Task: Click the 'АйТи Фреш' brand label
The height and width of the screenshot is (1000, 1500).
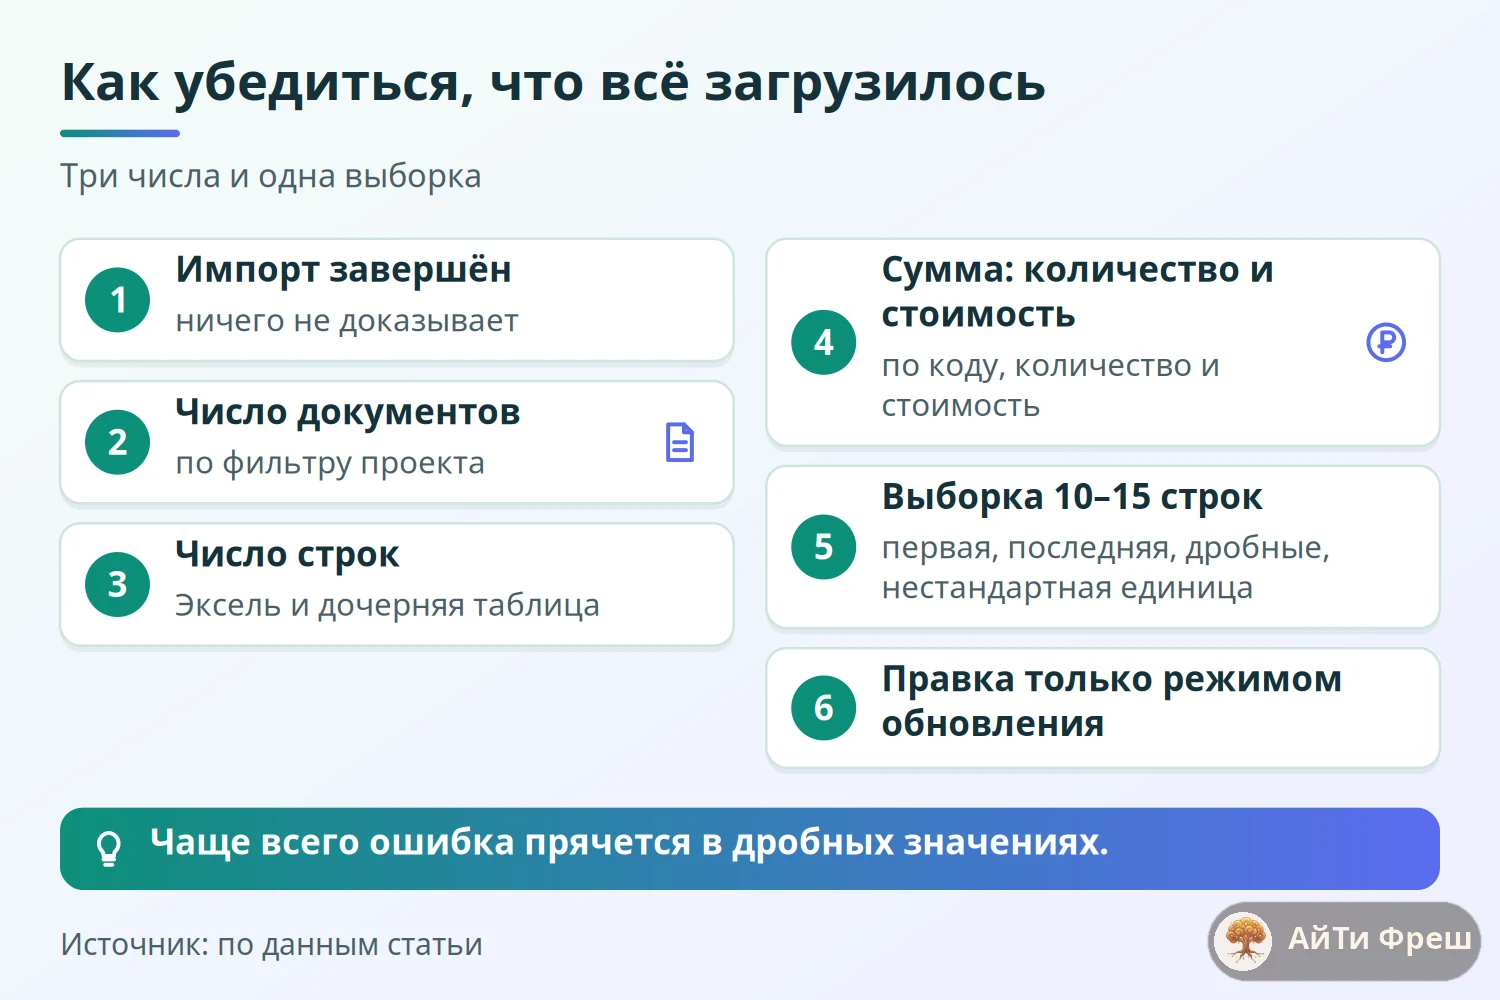Action: 1379,939
